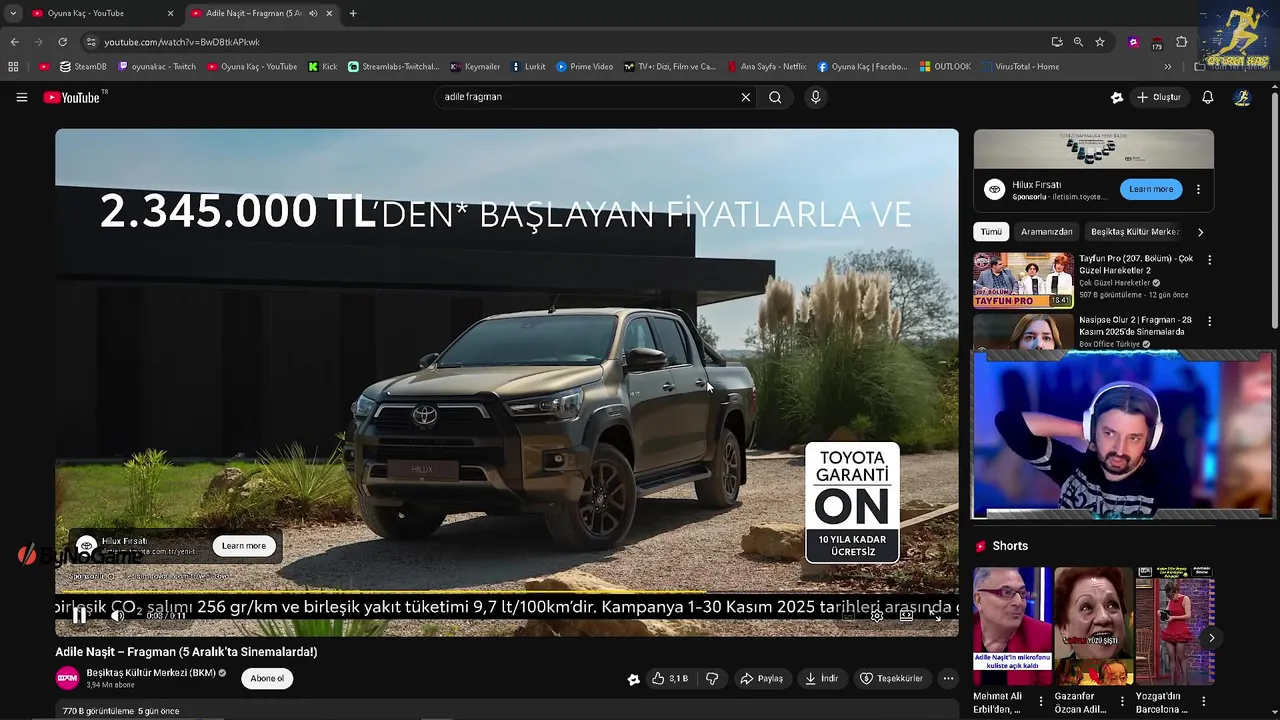Open options for Mehmet Ali Erbil short
Viewport: 1280px width, 720px height.
(1041, 702)
